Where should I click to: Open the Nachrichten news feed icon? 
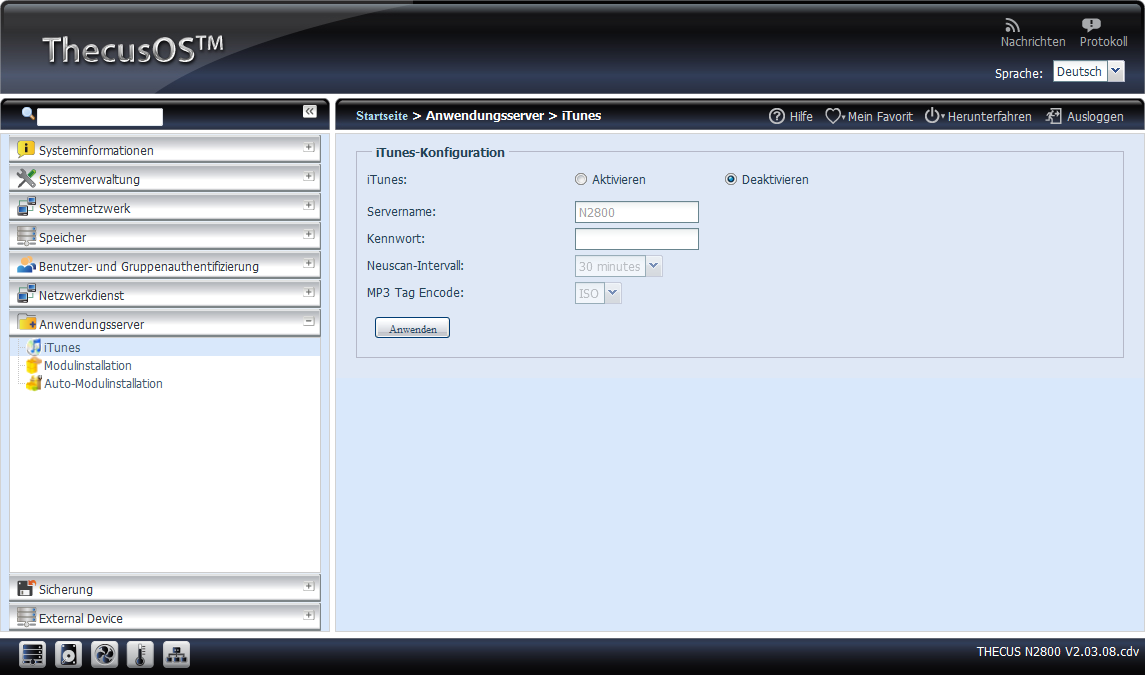(1011, 26)
